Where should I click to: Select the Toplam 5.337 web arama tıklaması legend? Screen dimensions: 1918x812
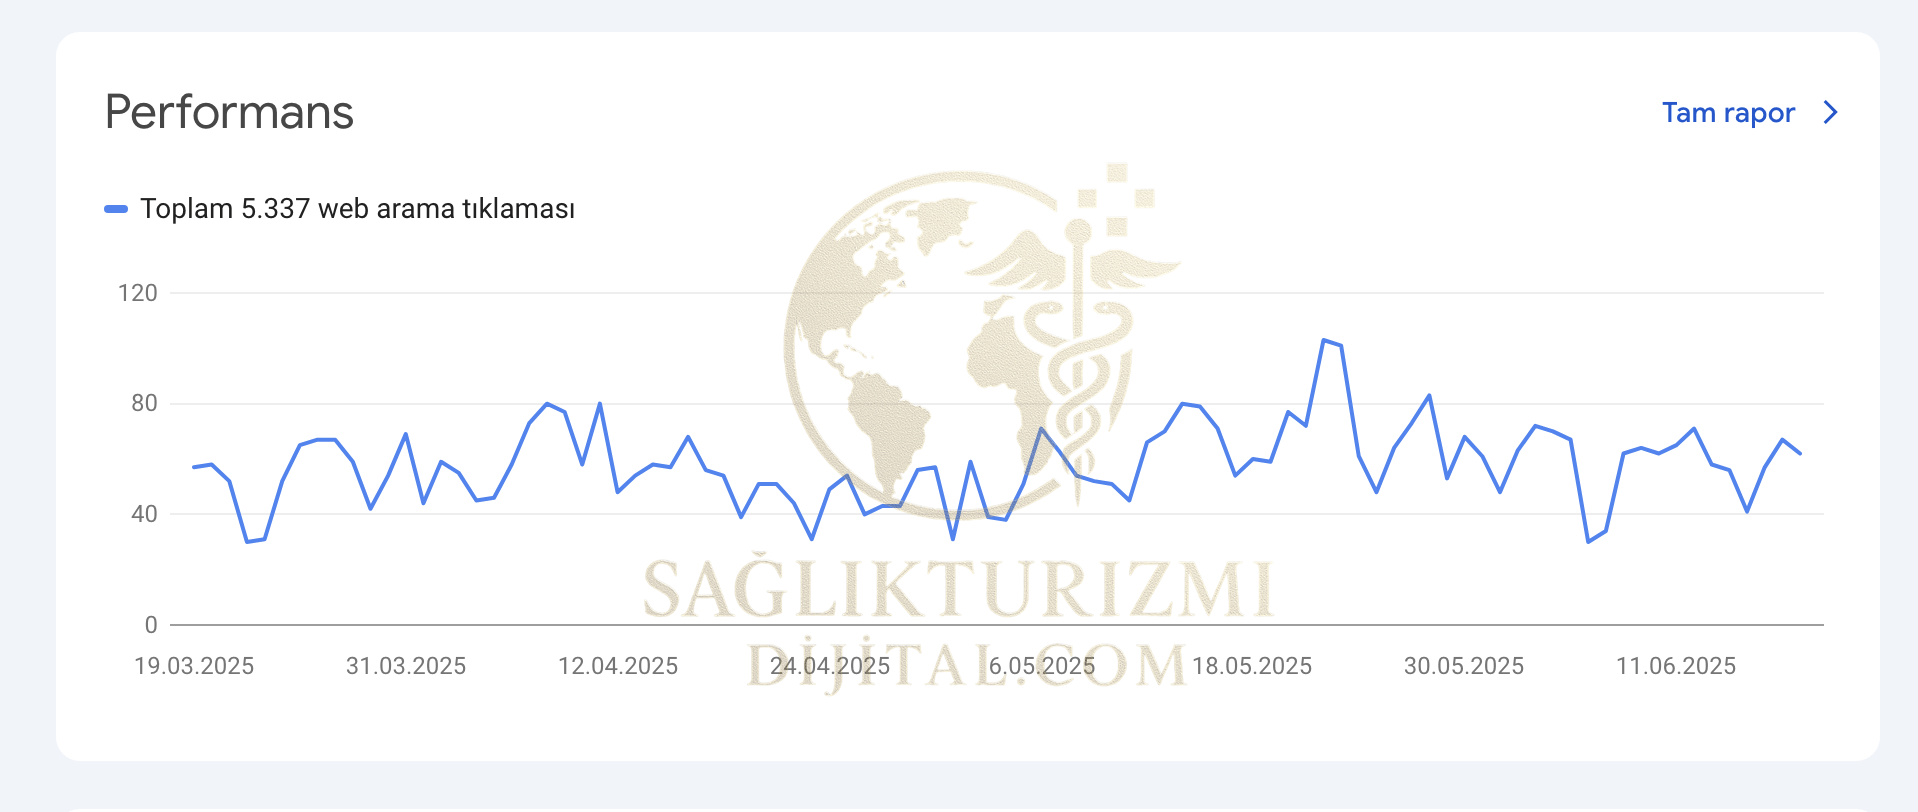click(357, 209)
